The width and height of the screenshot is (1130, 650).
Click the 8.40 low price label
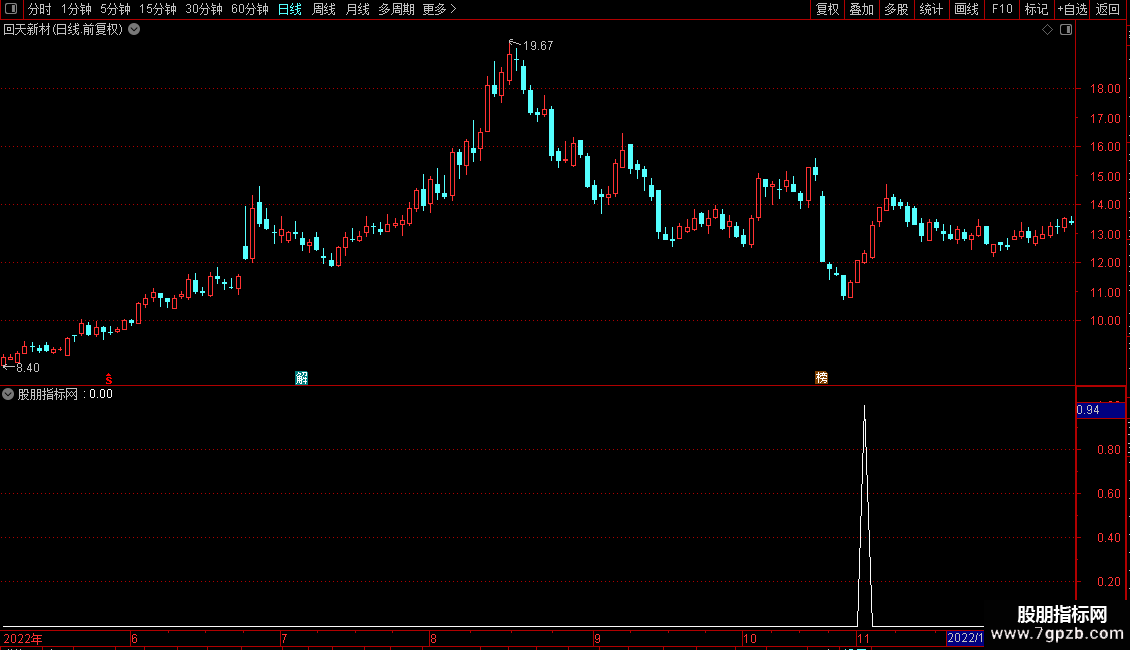(x=27, y=368)
